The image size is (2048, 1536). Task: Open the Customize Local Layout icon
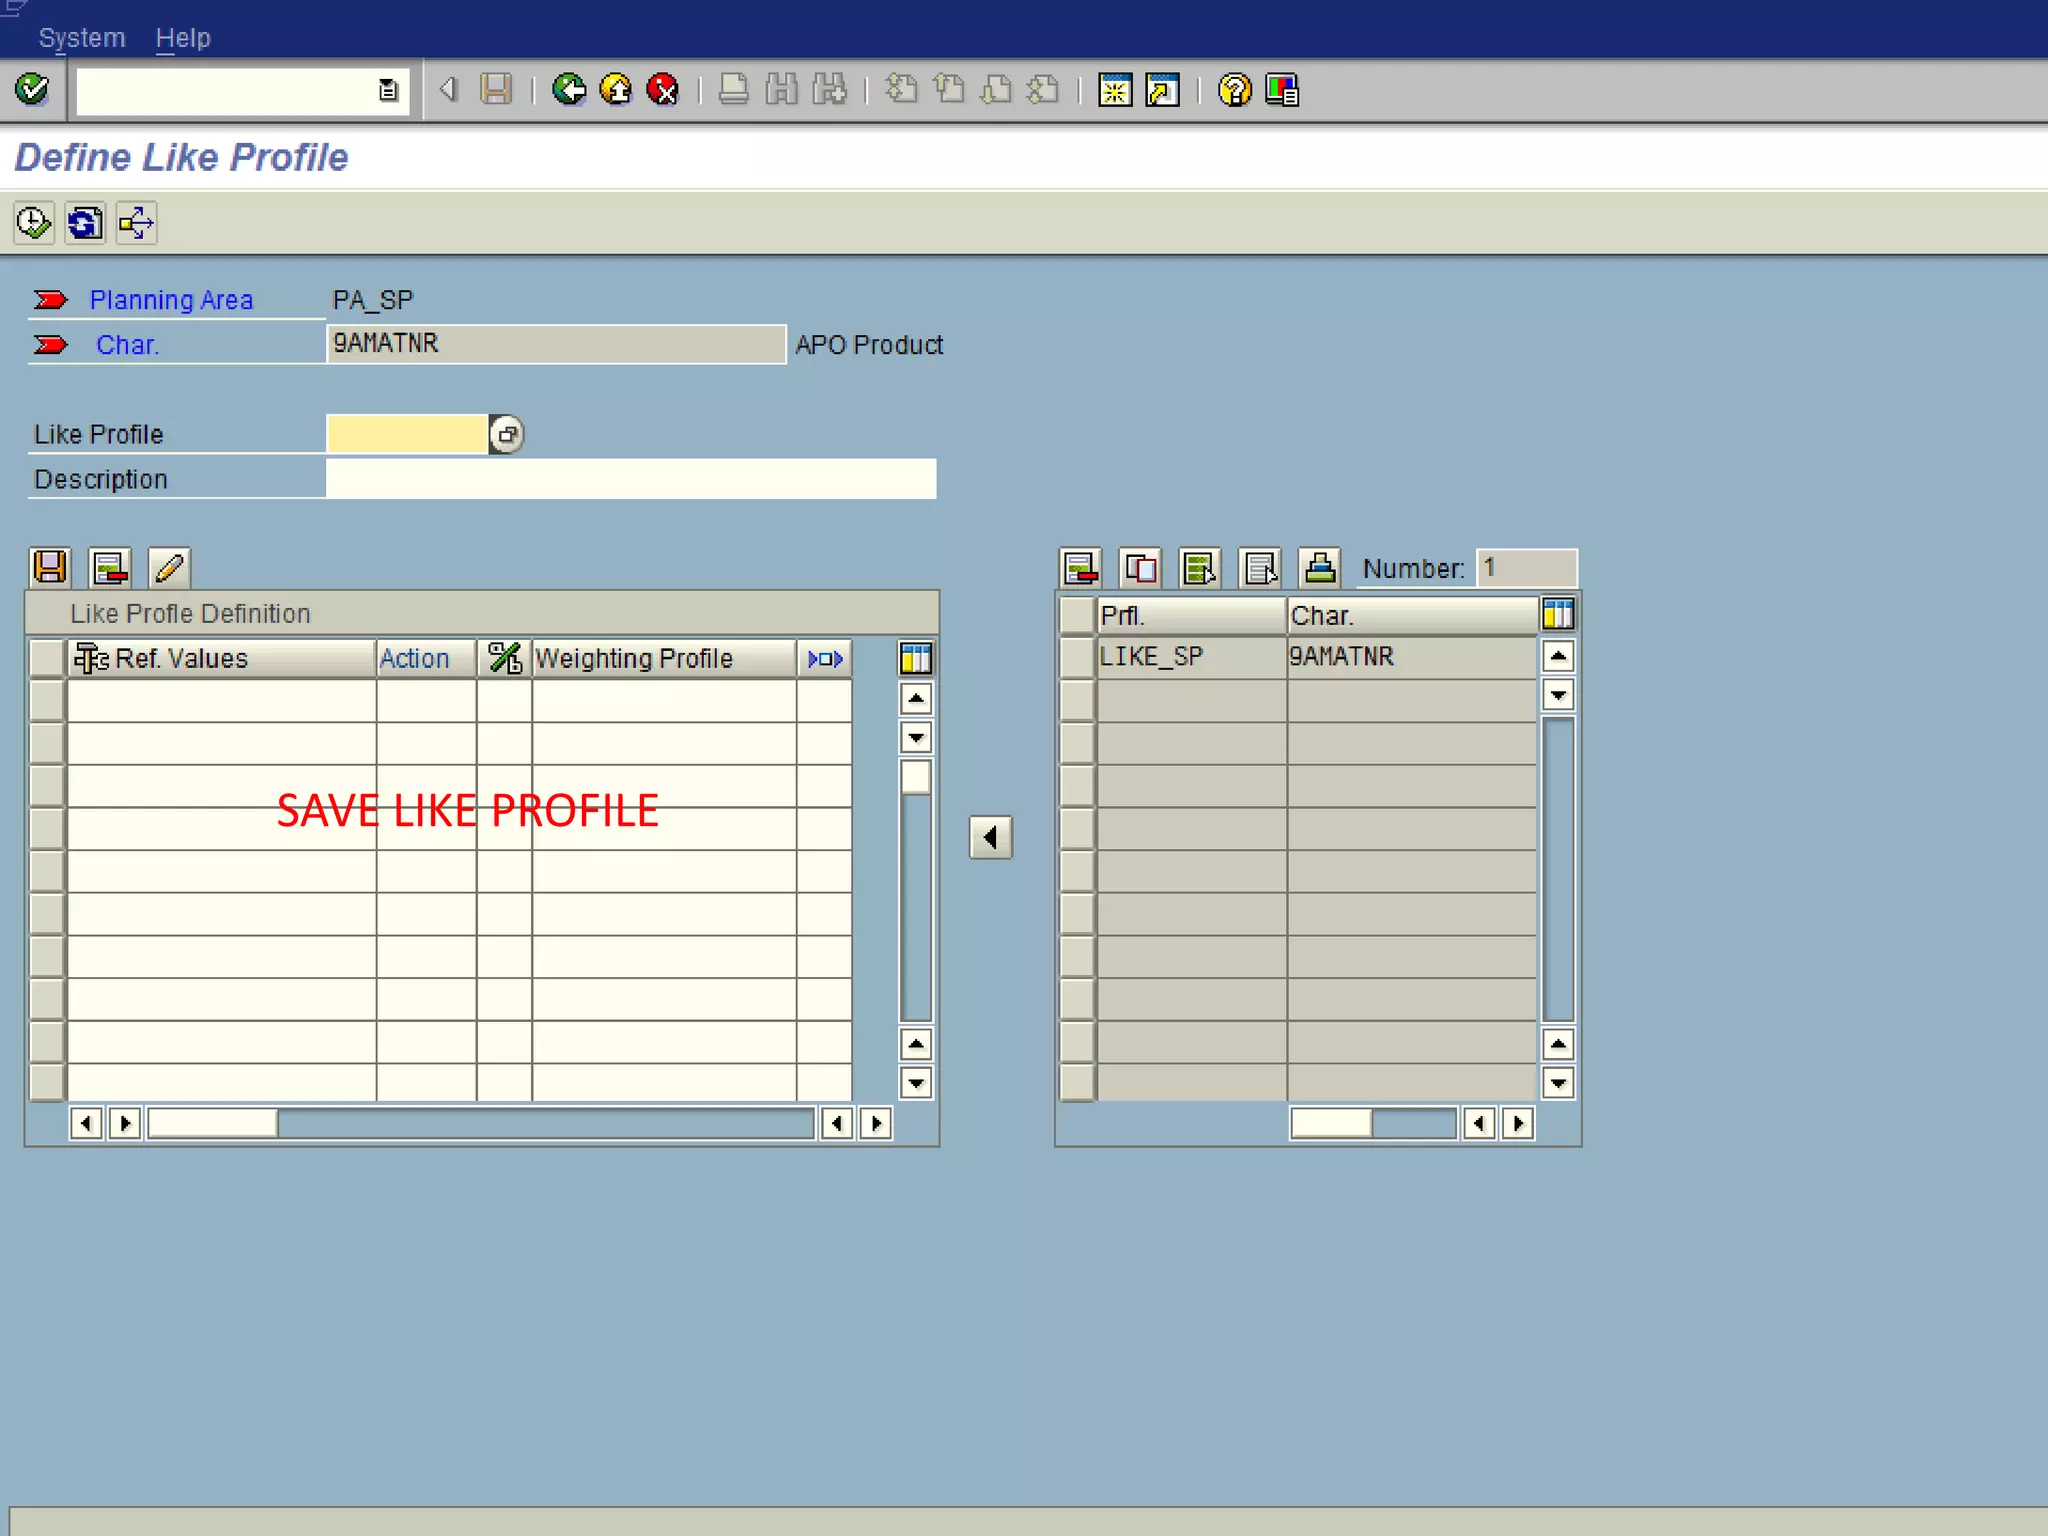pos(1282,90)
